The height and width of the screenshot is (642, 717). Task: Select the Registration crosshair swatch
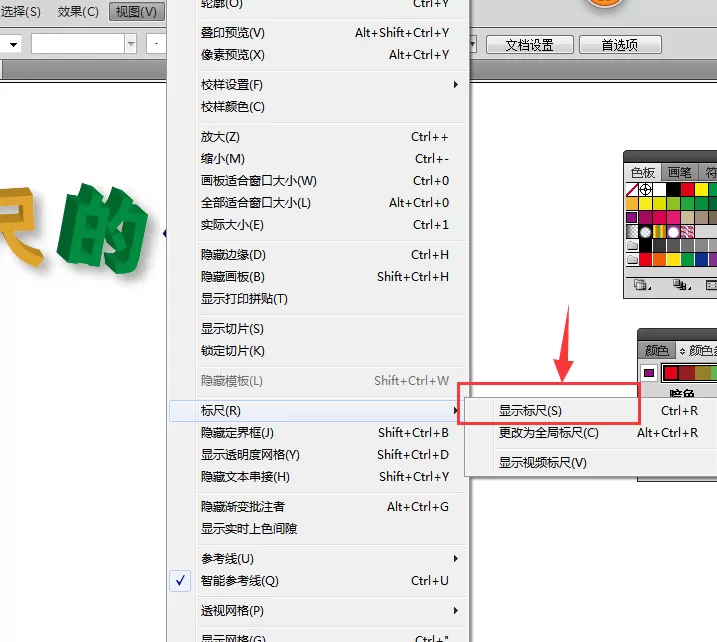645,189
